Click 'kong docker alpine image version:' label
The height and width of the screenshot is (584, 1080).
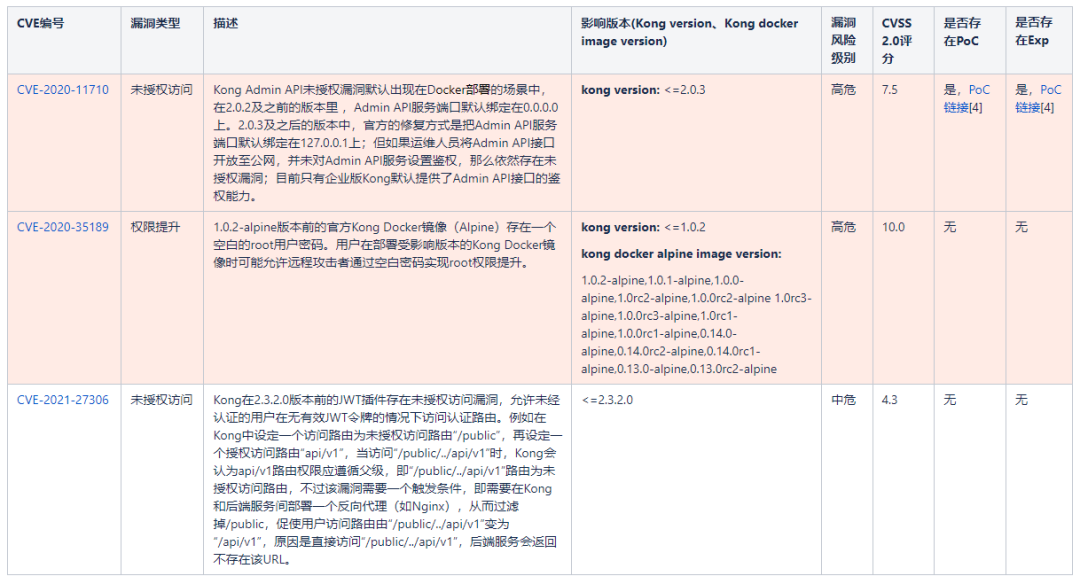click(x=681, y=253)
